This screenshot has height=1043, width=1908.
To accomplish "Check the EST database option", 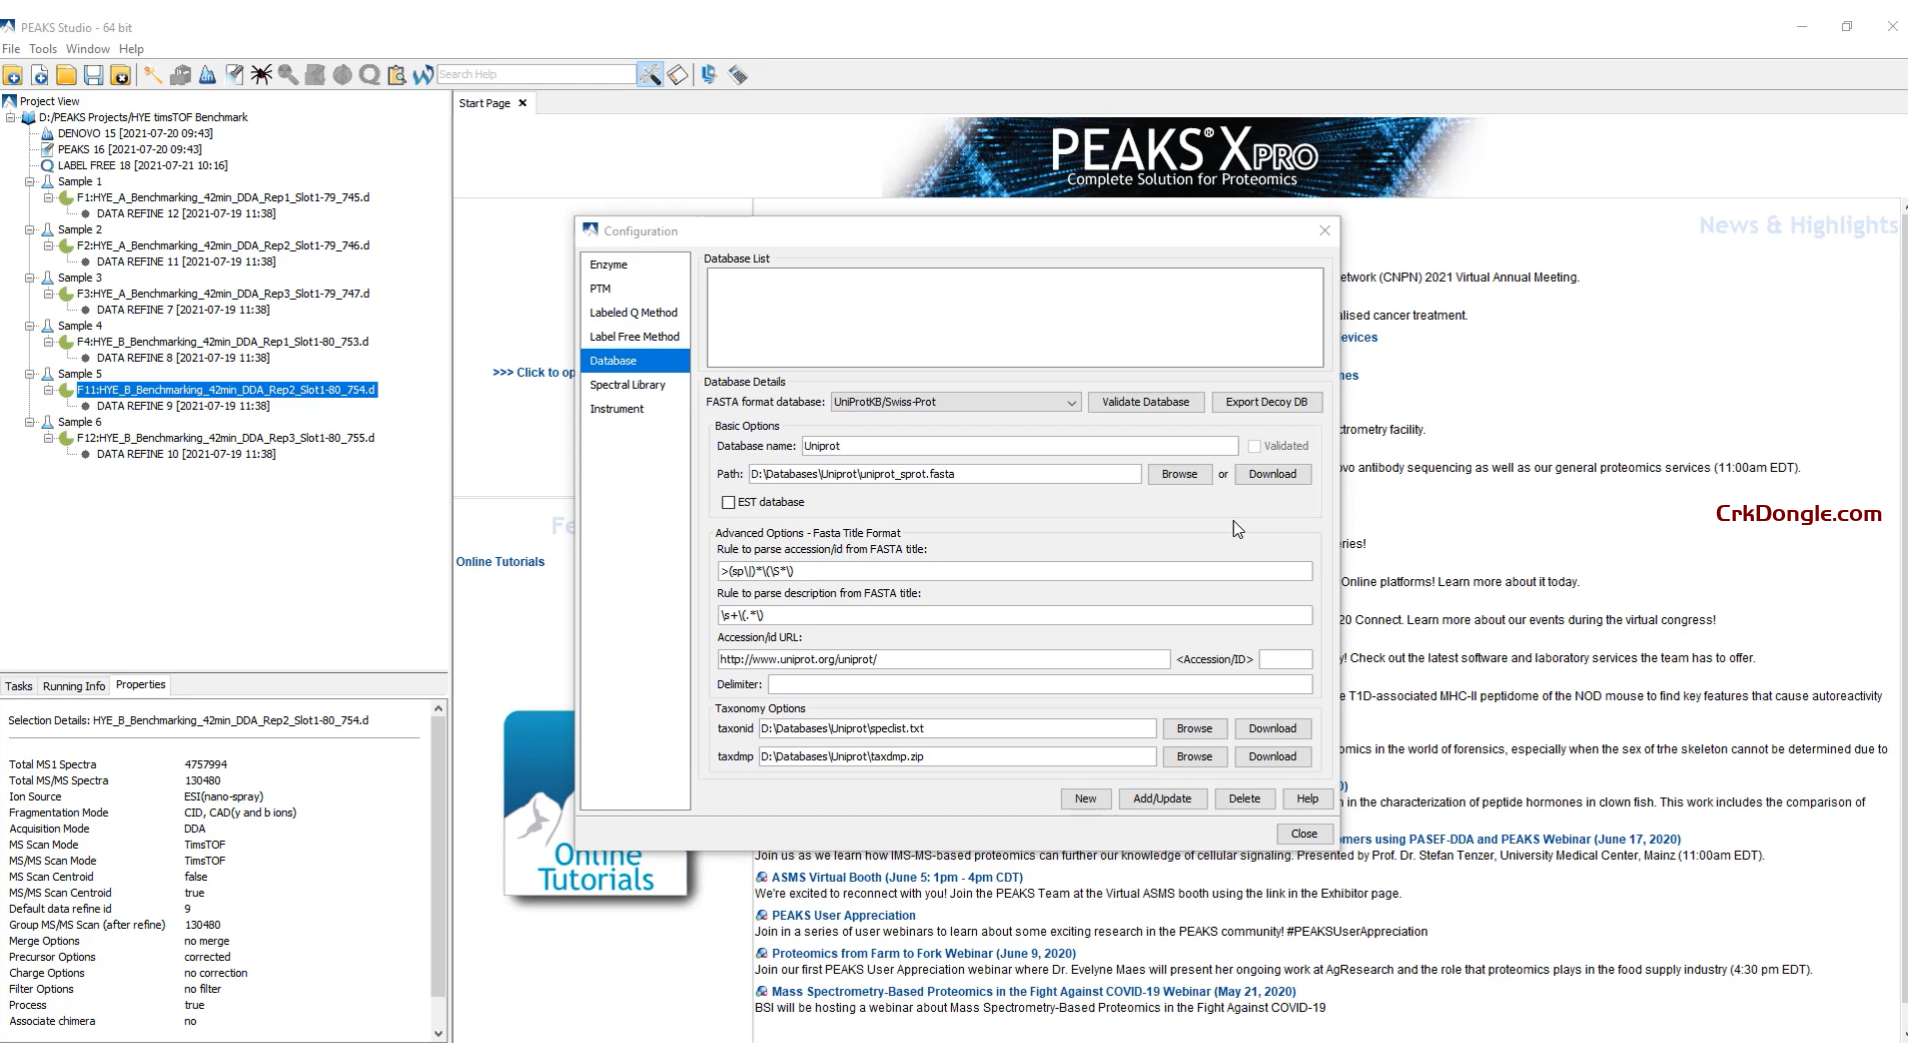I will [728, 502].
